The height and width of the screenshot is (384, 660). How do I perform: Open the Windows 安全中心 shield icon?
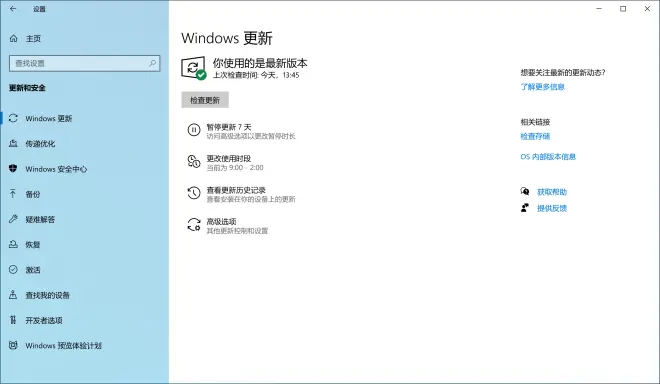[x=13, y=169]
